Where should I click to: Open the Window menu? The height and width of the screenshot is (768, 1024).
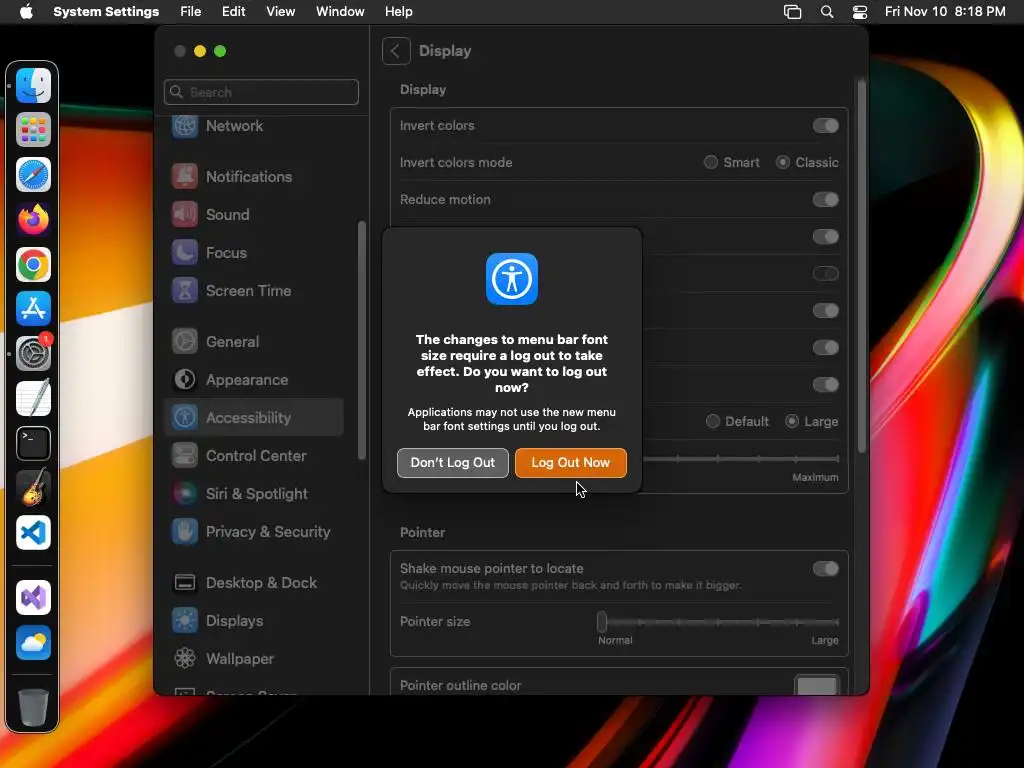[x=340, y=12]
